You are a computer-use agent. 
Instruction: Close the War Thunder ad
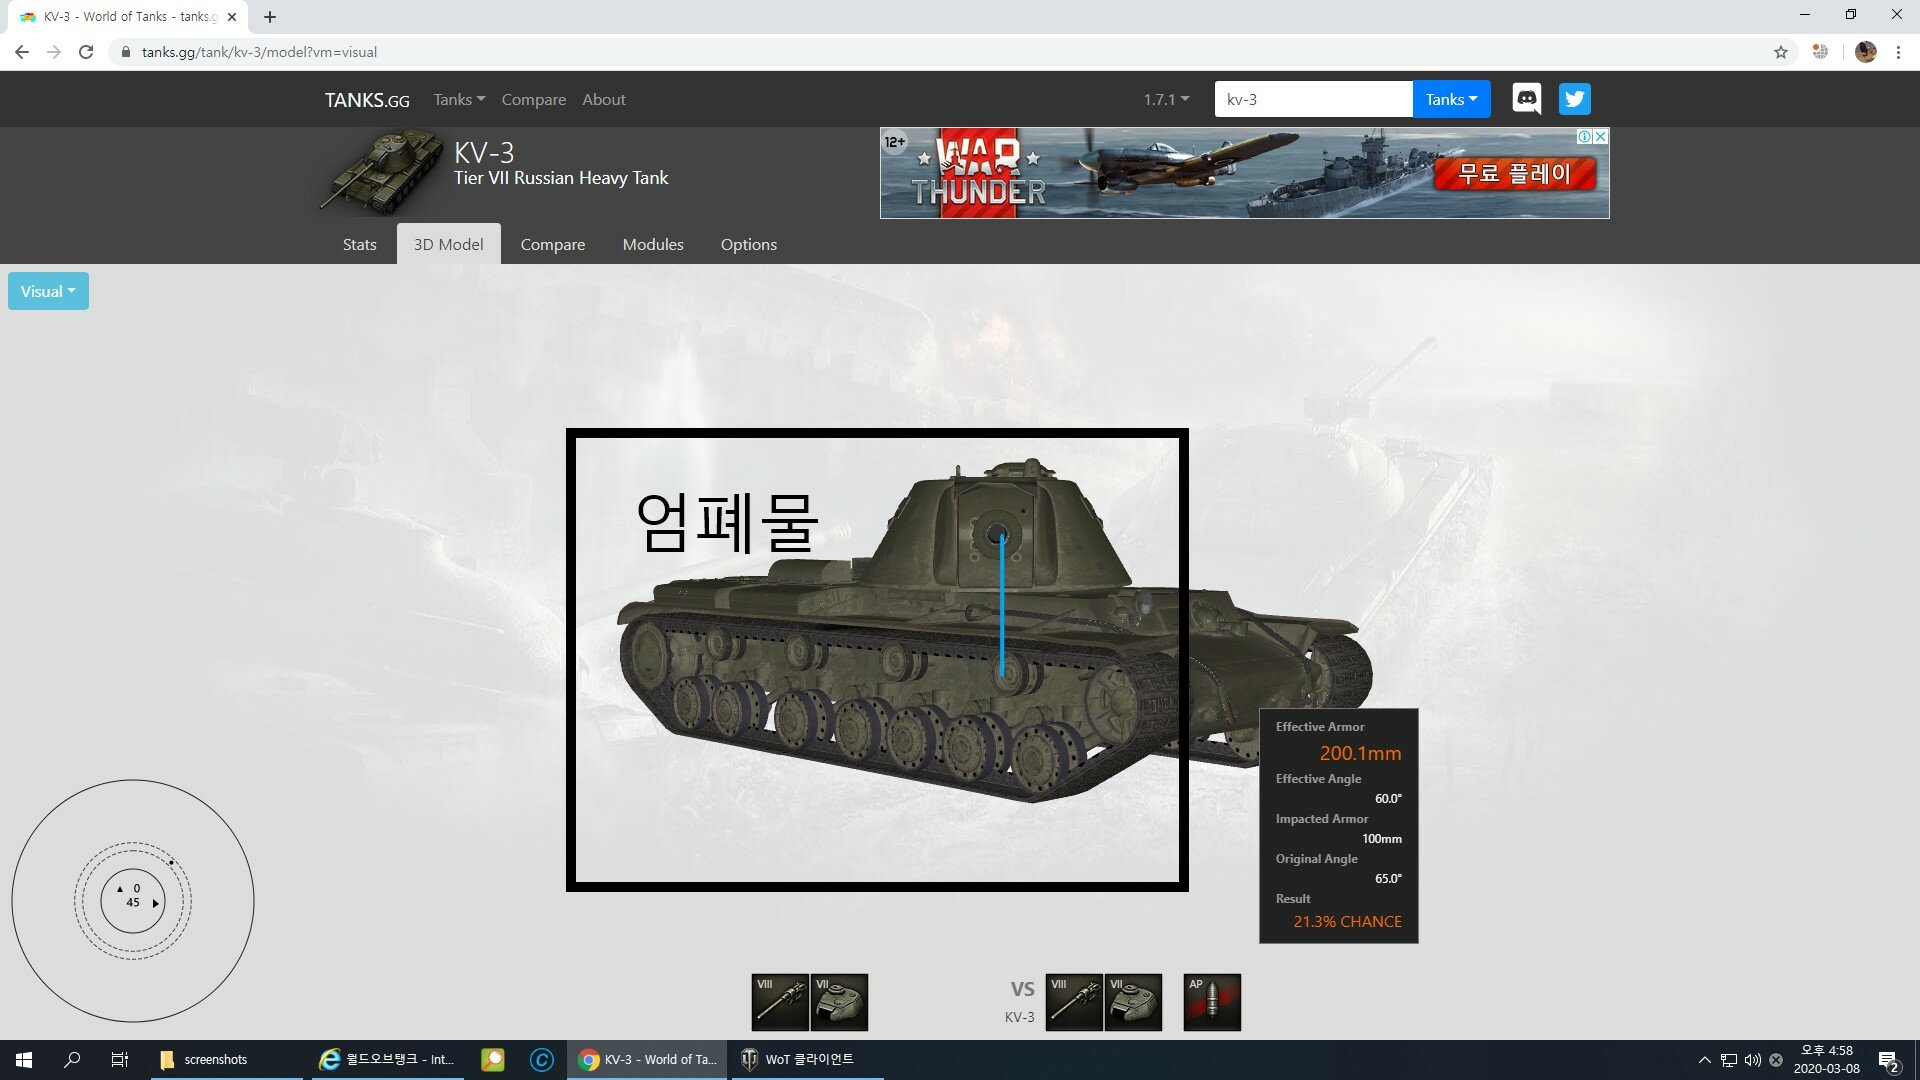coord(1601,137)
